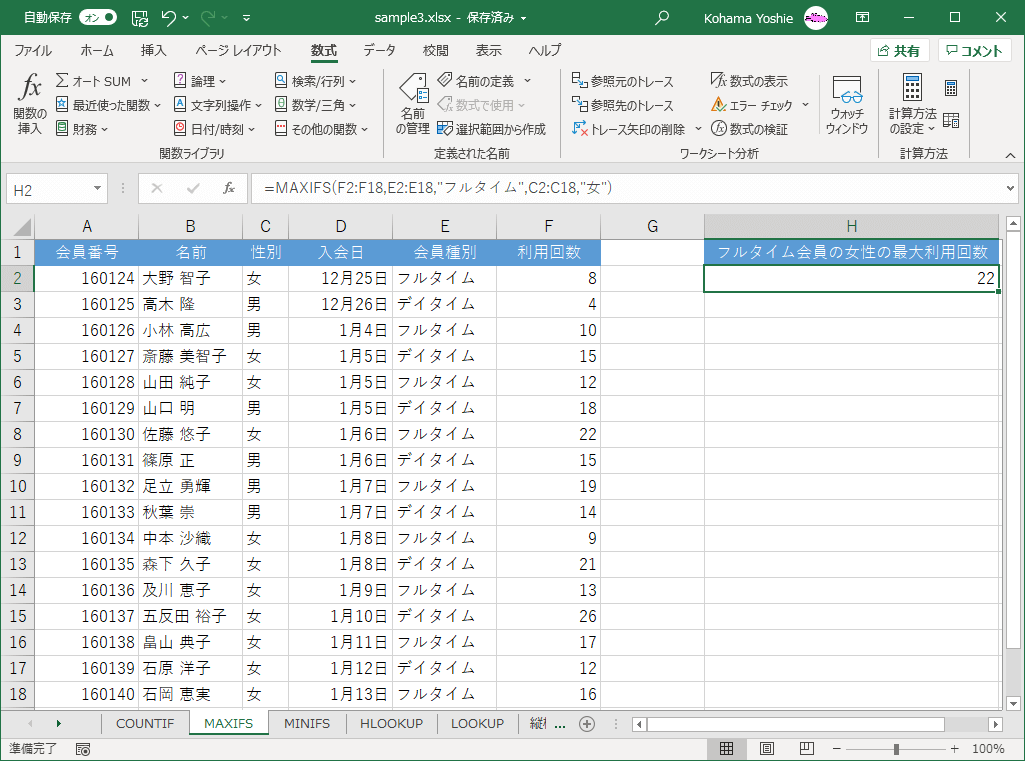The width and height of the screenshot is (1025, 761).
Task: Open Math & Trig (数学/三角) functions
Action: [x=315, y=105]
